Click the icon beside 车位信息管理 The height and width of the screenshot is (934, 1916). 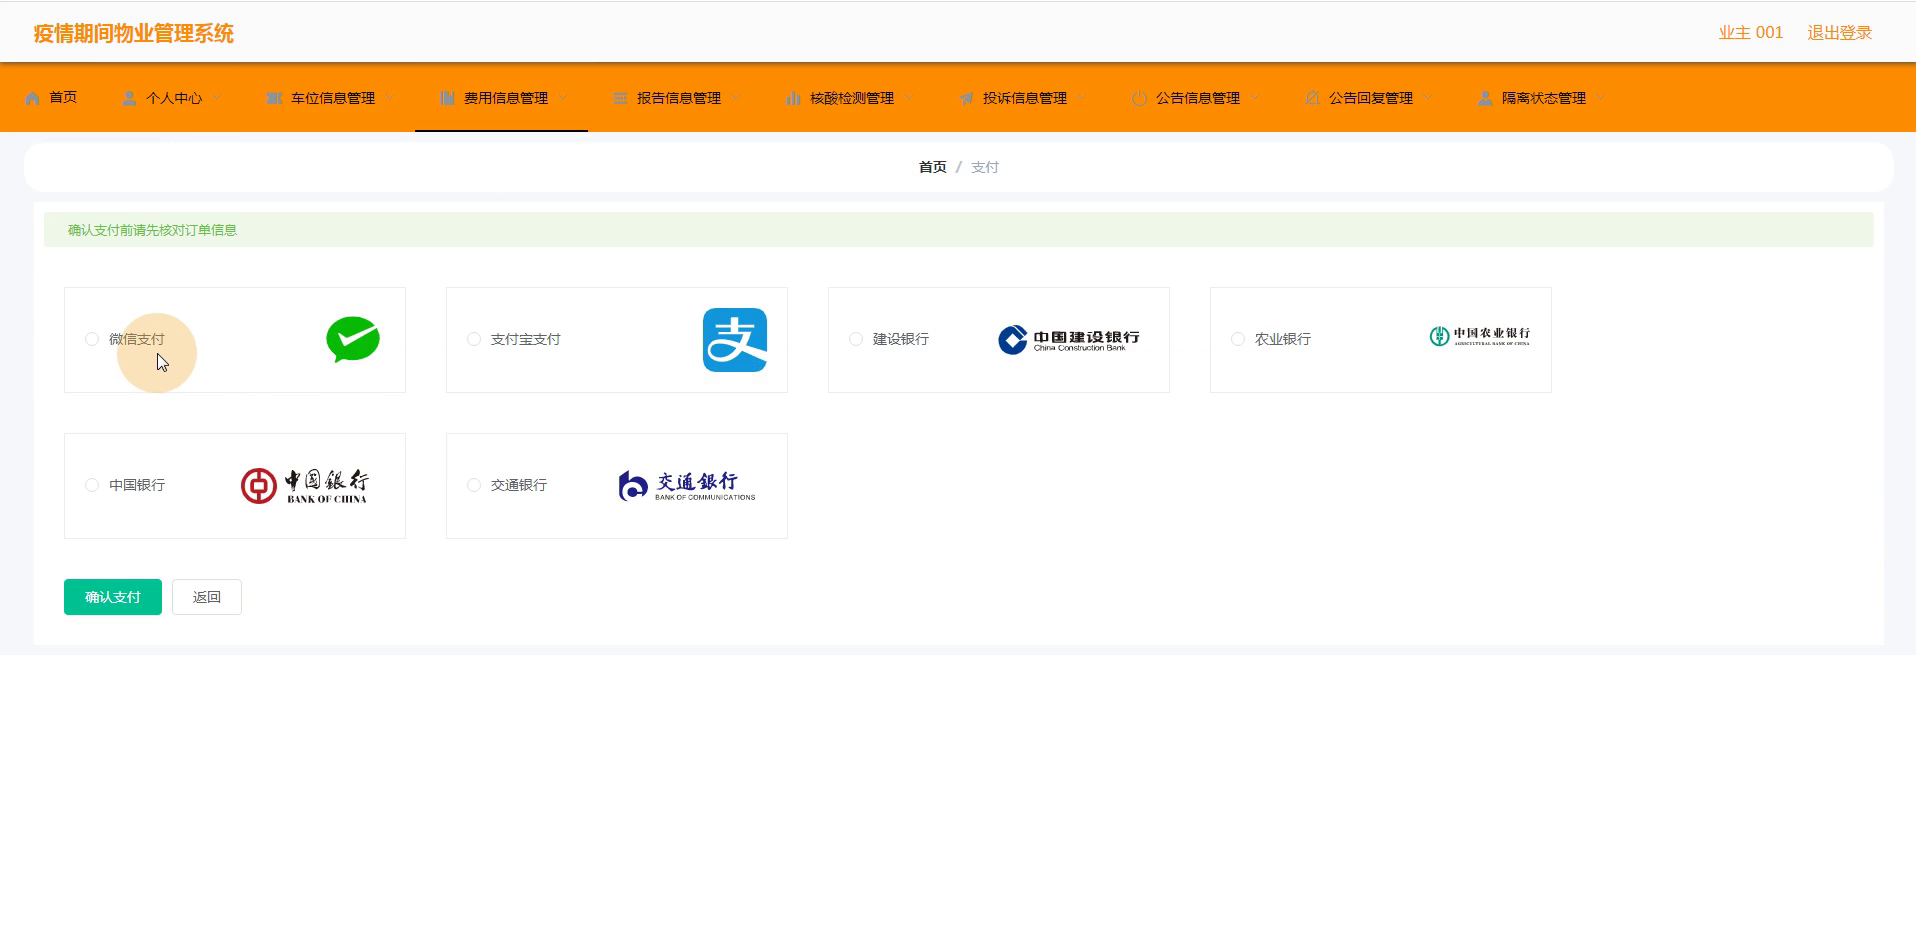(x=274, y=98)
